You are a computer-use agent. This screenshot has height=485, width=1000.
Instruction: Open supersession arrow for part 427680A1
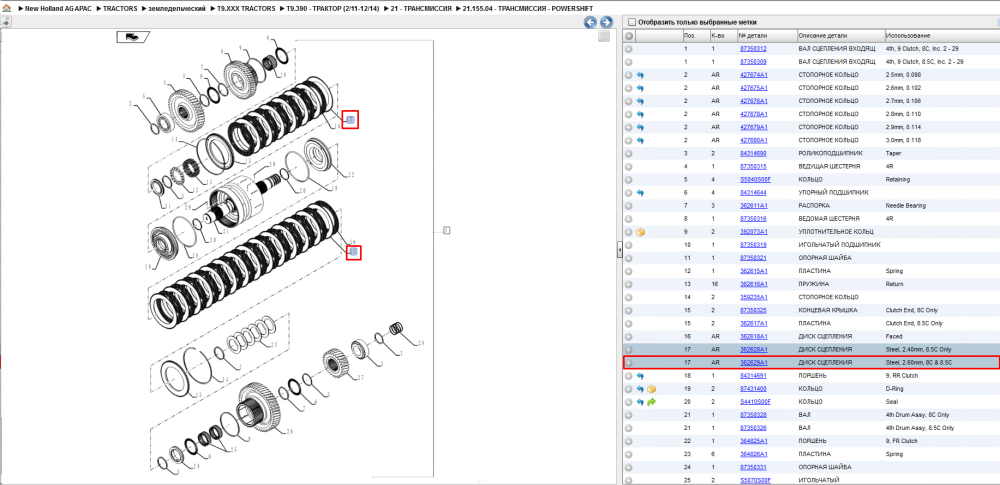(640, 140)
